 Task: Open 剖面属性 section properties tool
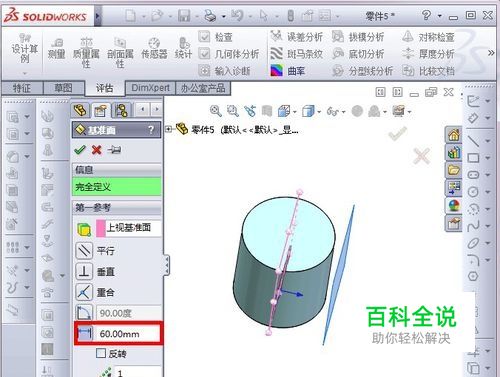[x=120, y=52]
